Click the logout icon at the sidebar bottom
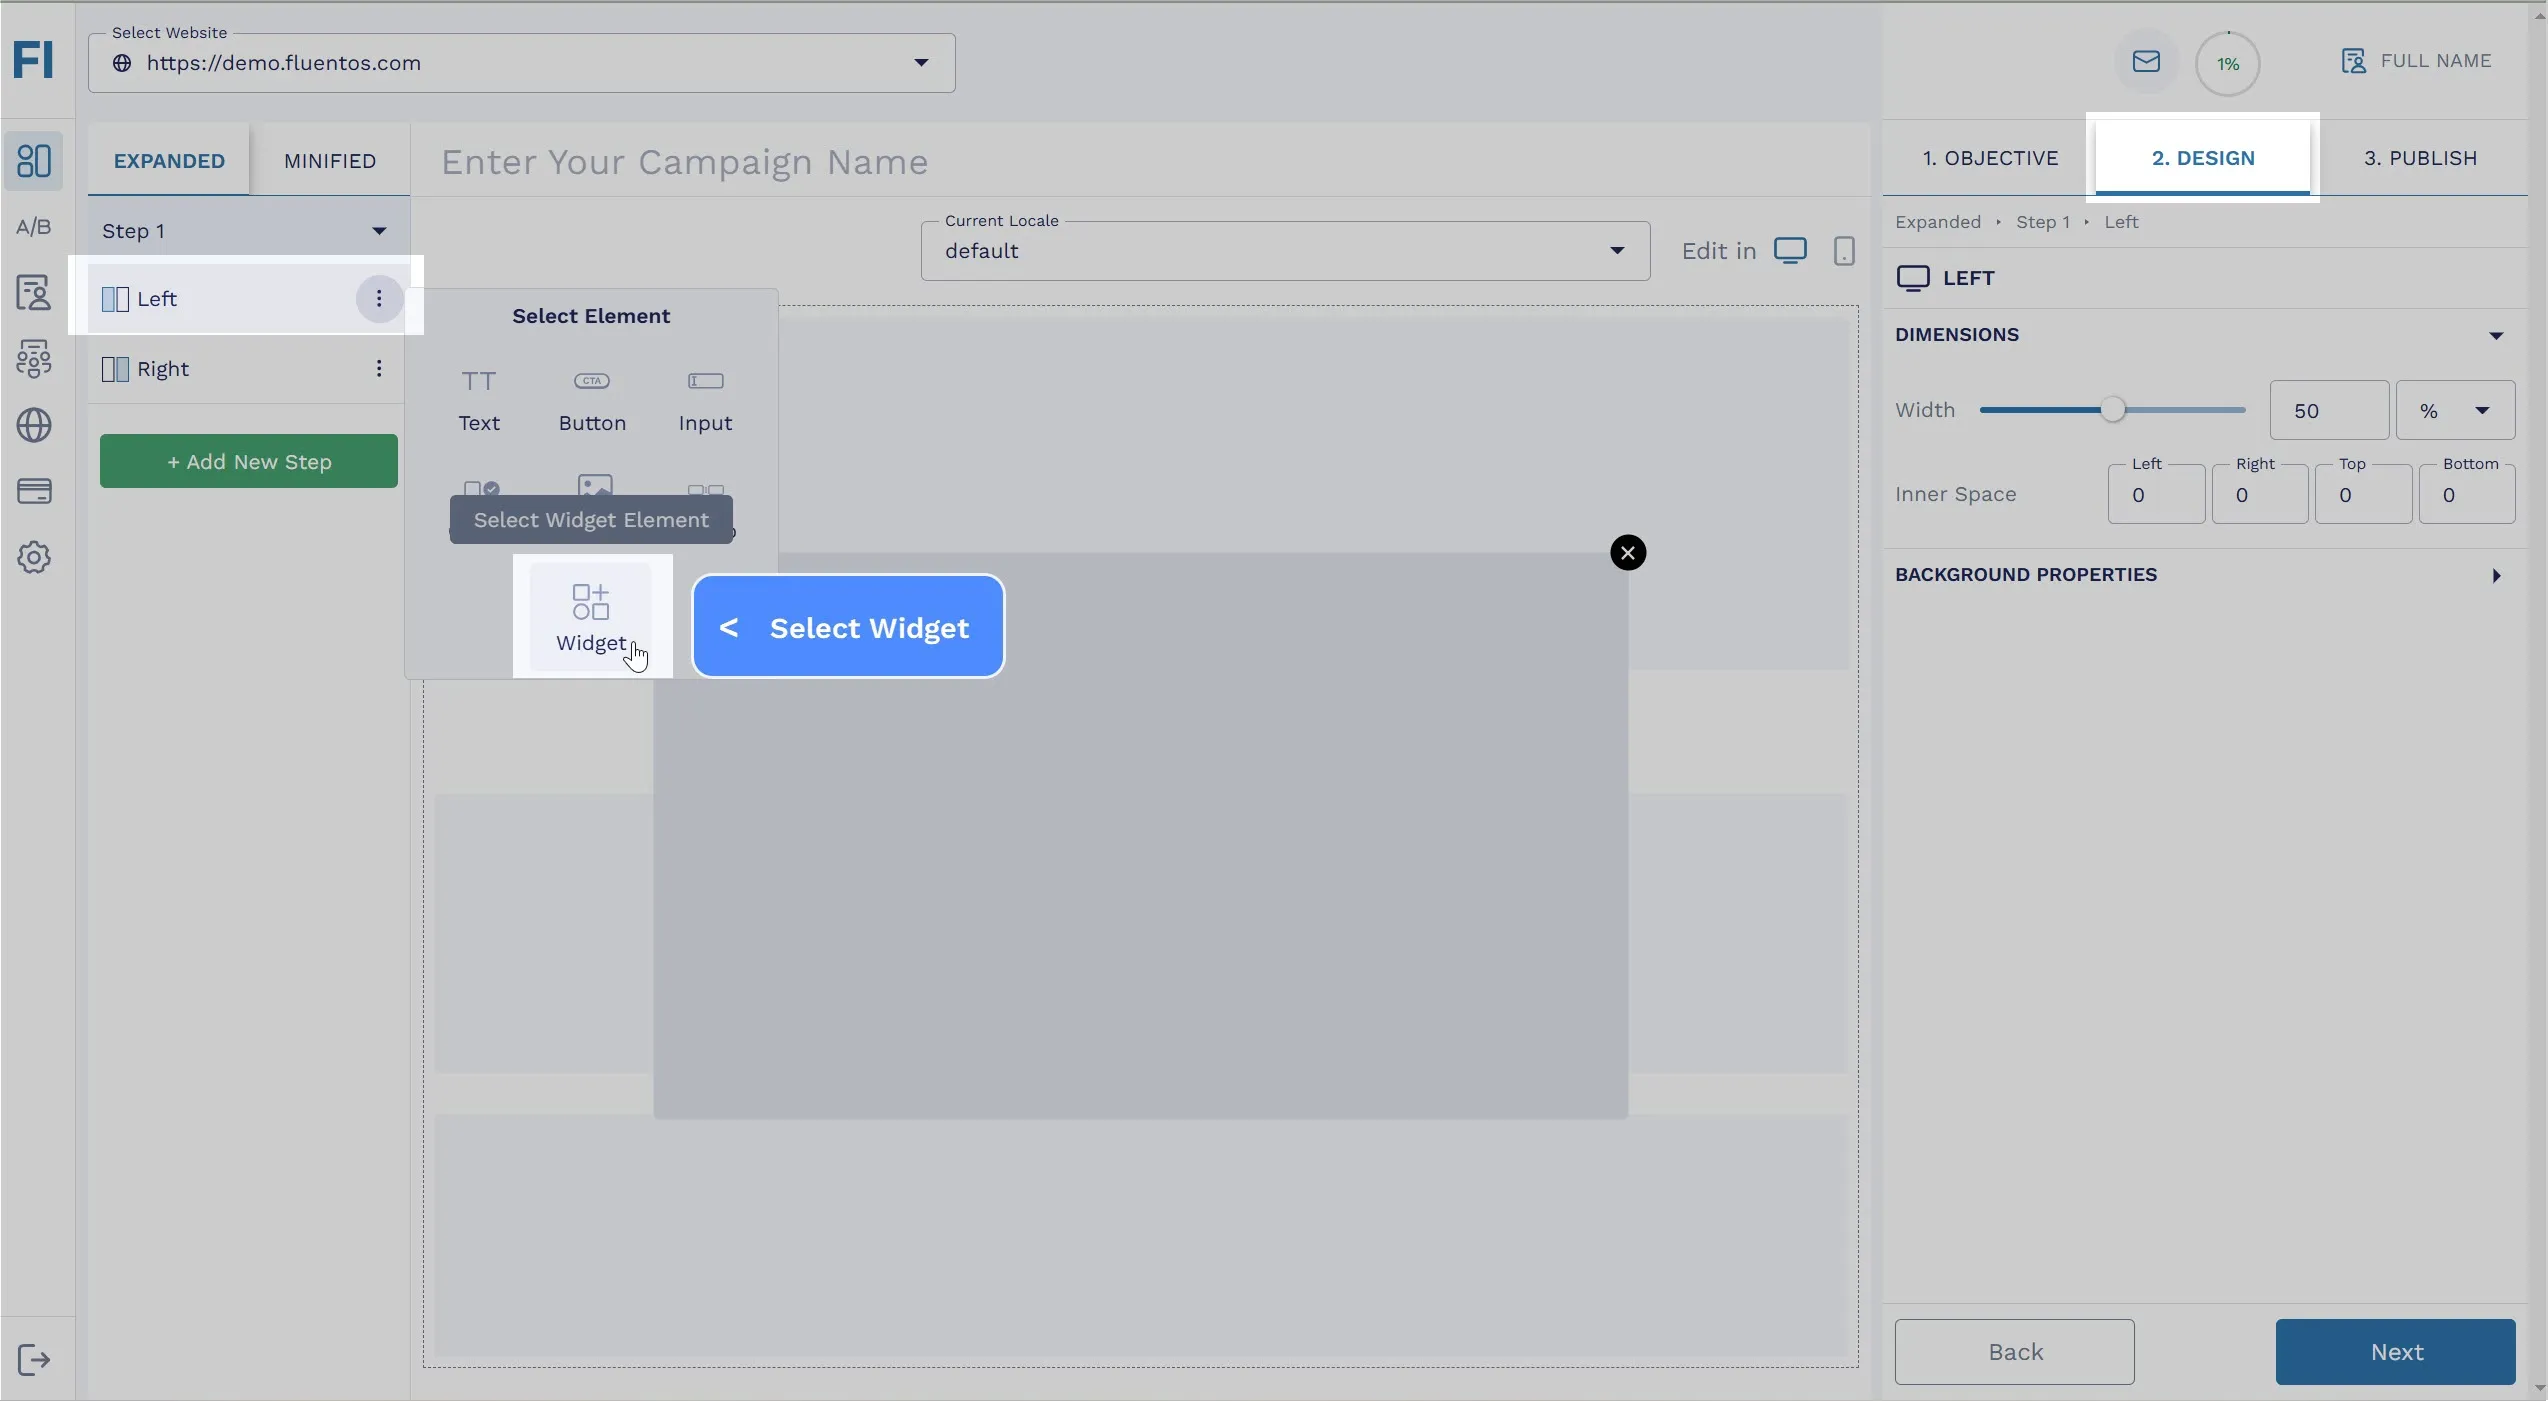 coord(34,1360)
